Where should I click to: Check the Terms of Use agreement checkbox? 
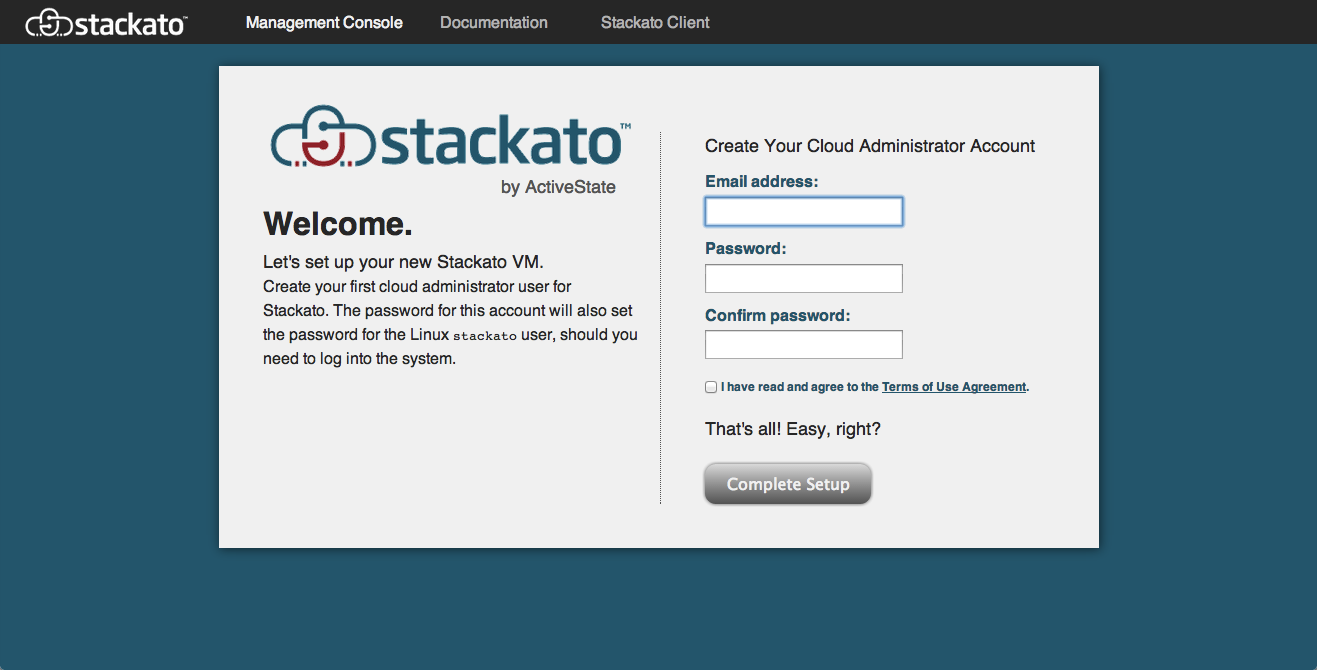coord(711,387)
